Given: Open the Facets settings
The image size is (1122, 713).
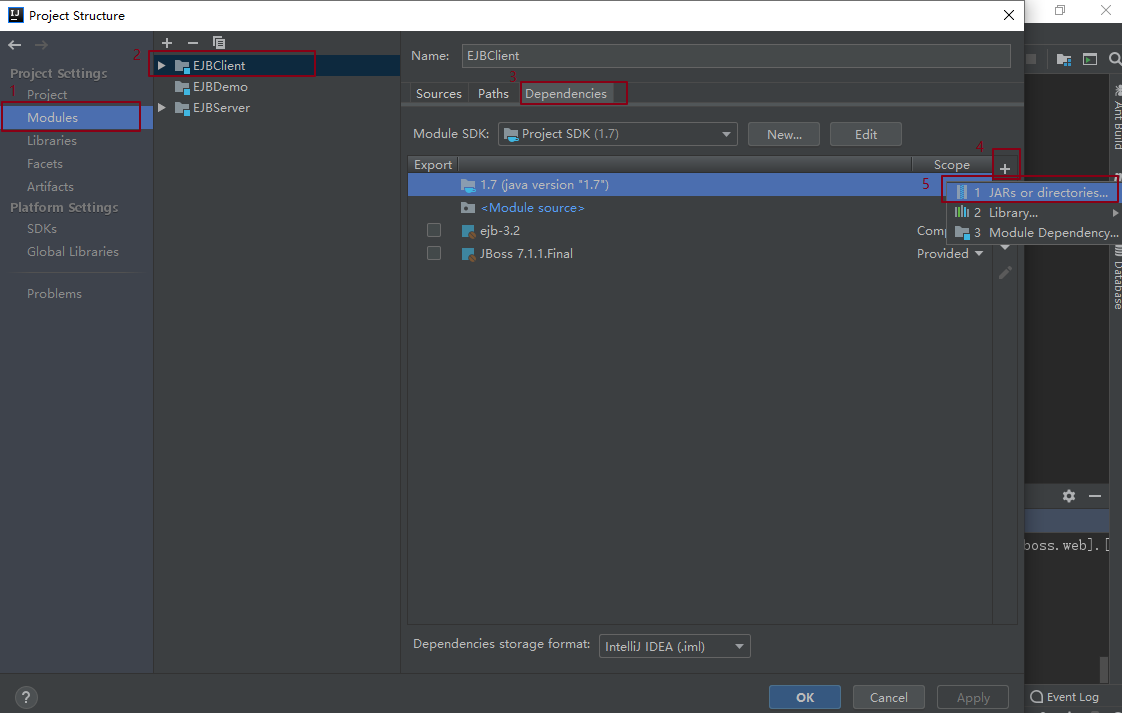Looking at the screenshot, I should click(x=44, y=163).
